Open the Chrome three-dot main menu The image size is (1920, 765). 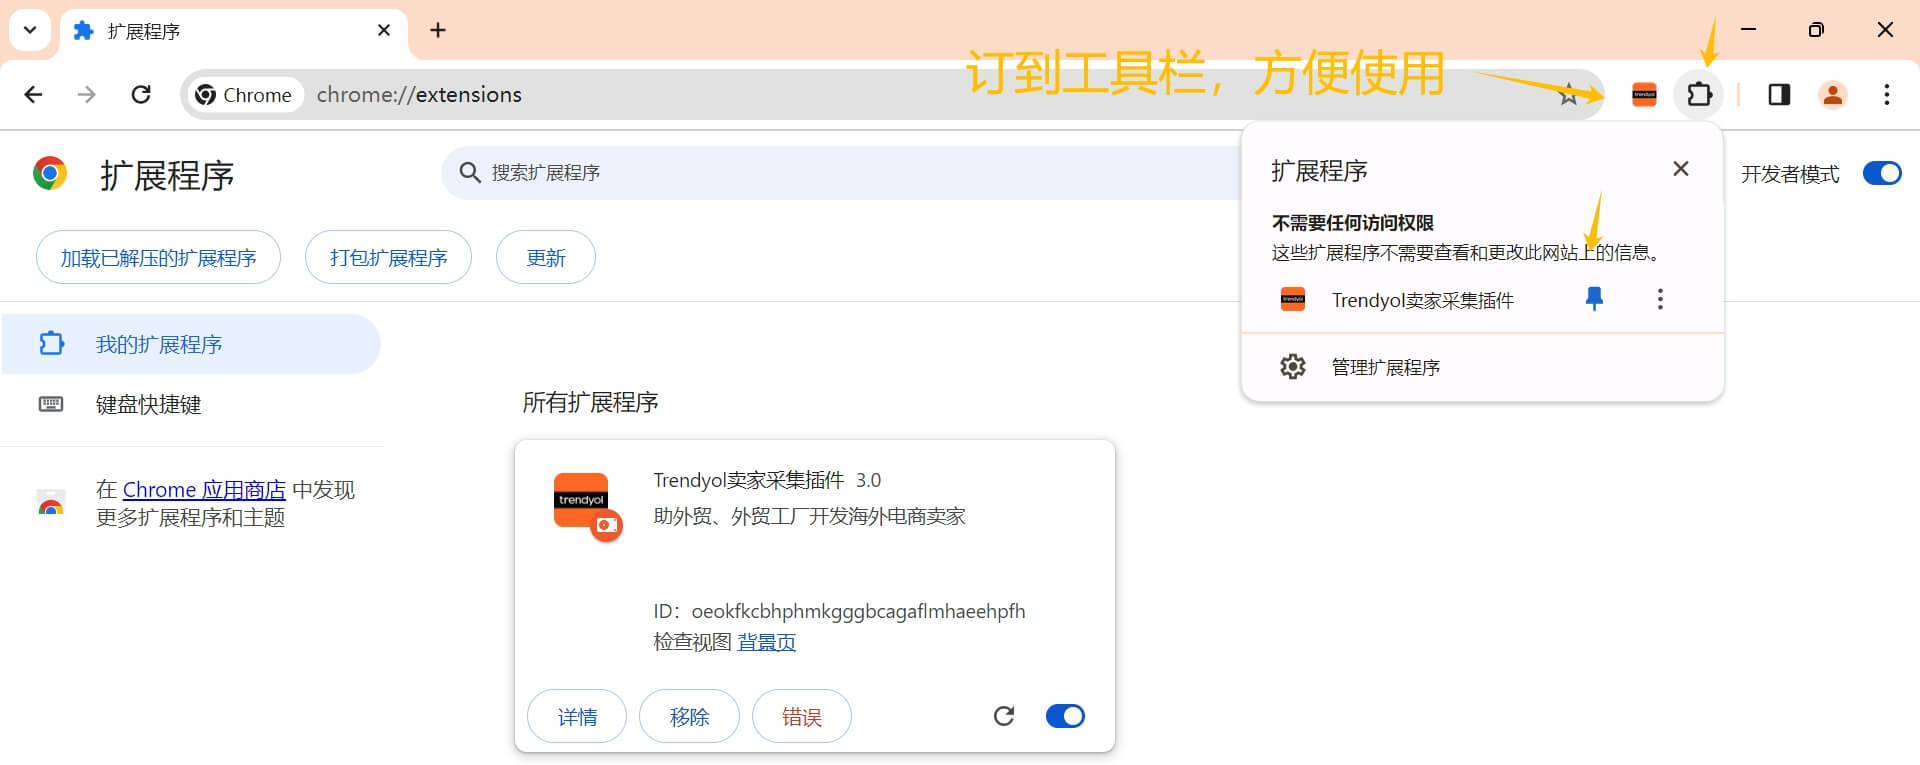pyautogui.click(x=1887, y=95)
